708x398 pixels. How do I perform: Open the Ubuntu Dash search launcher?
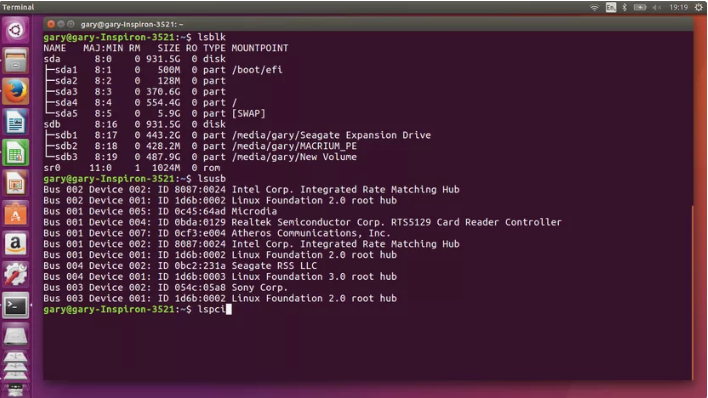[x=15, y=30]
